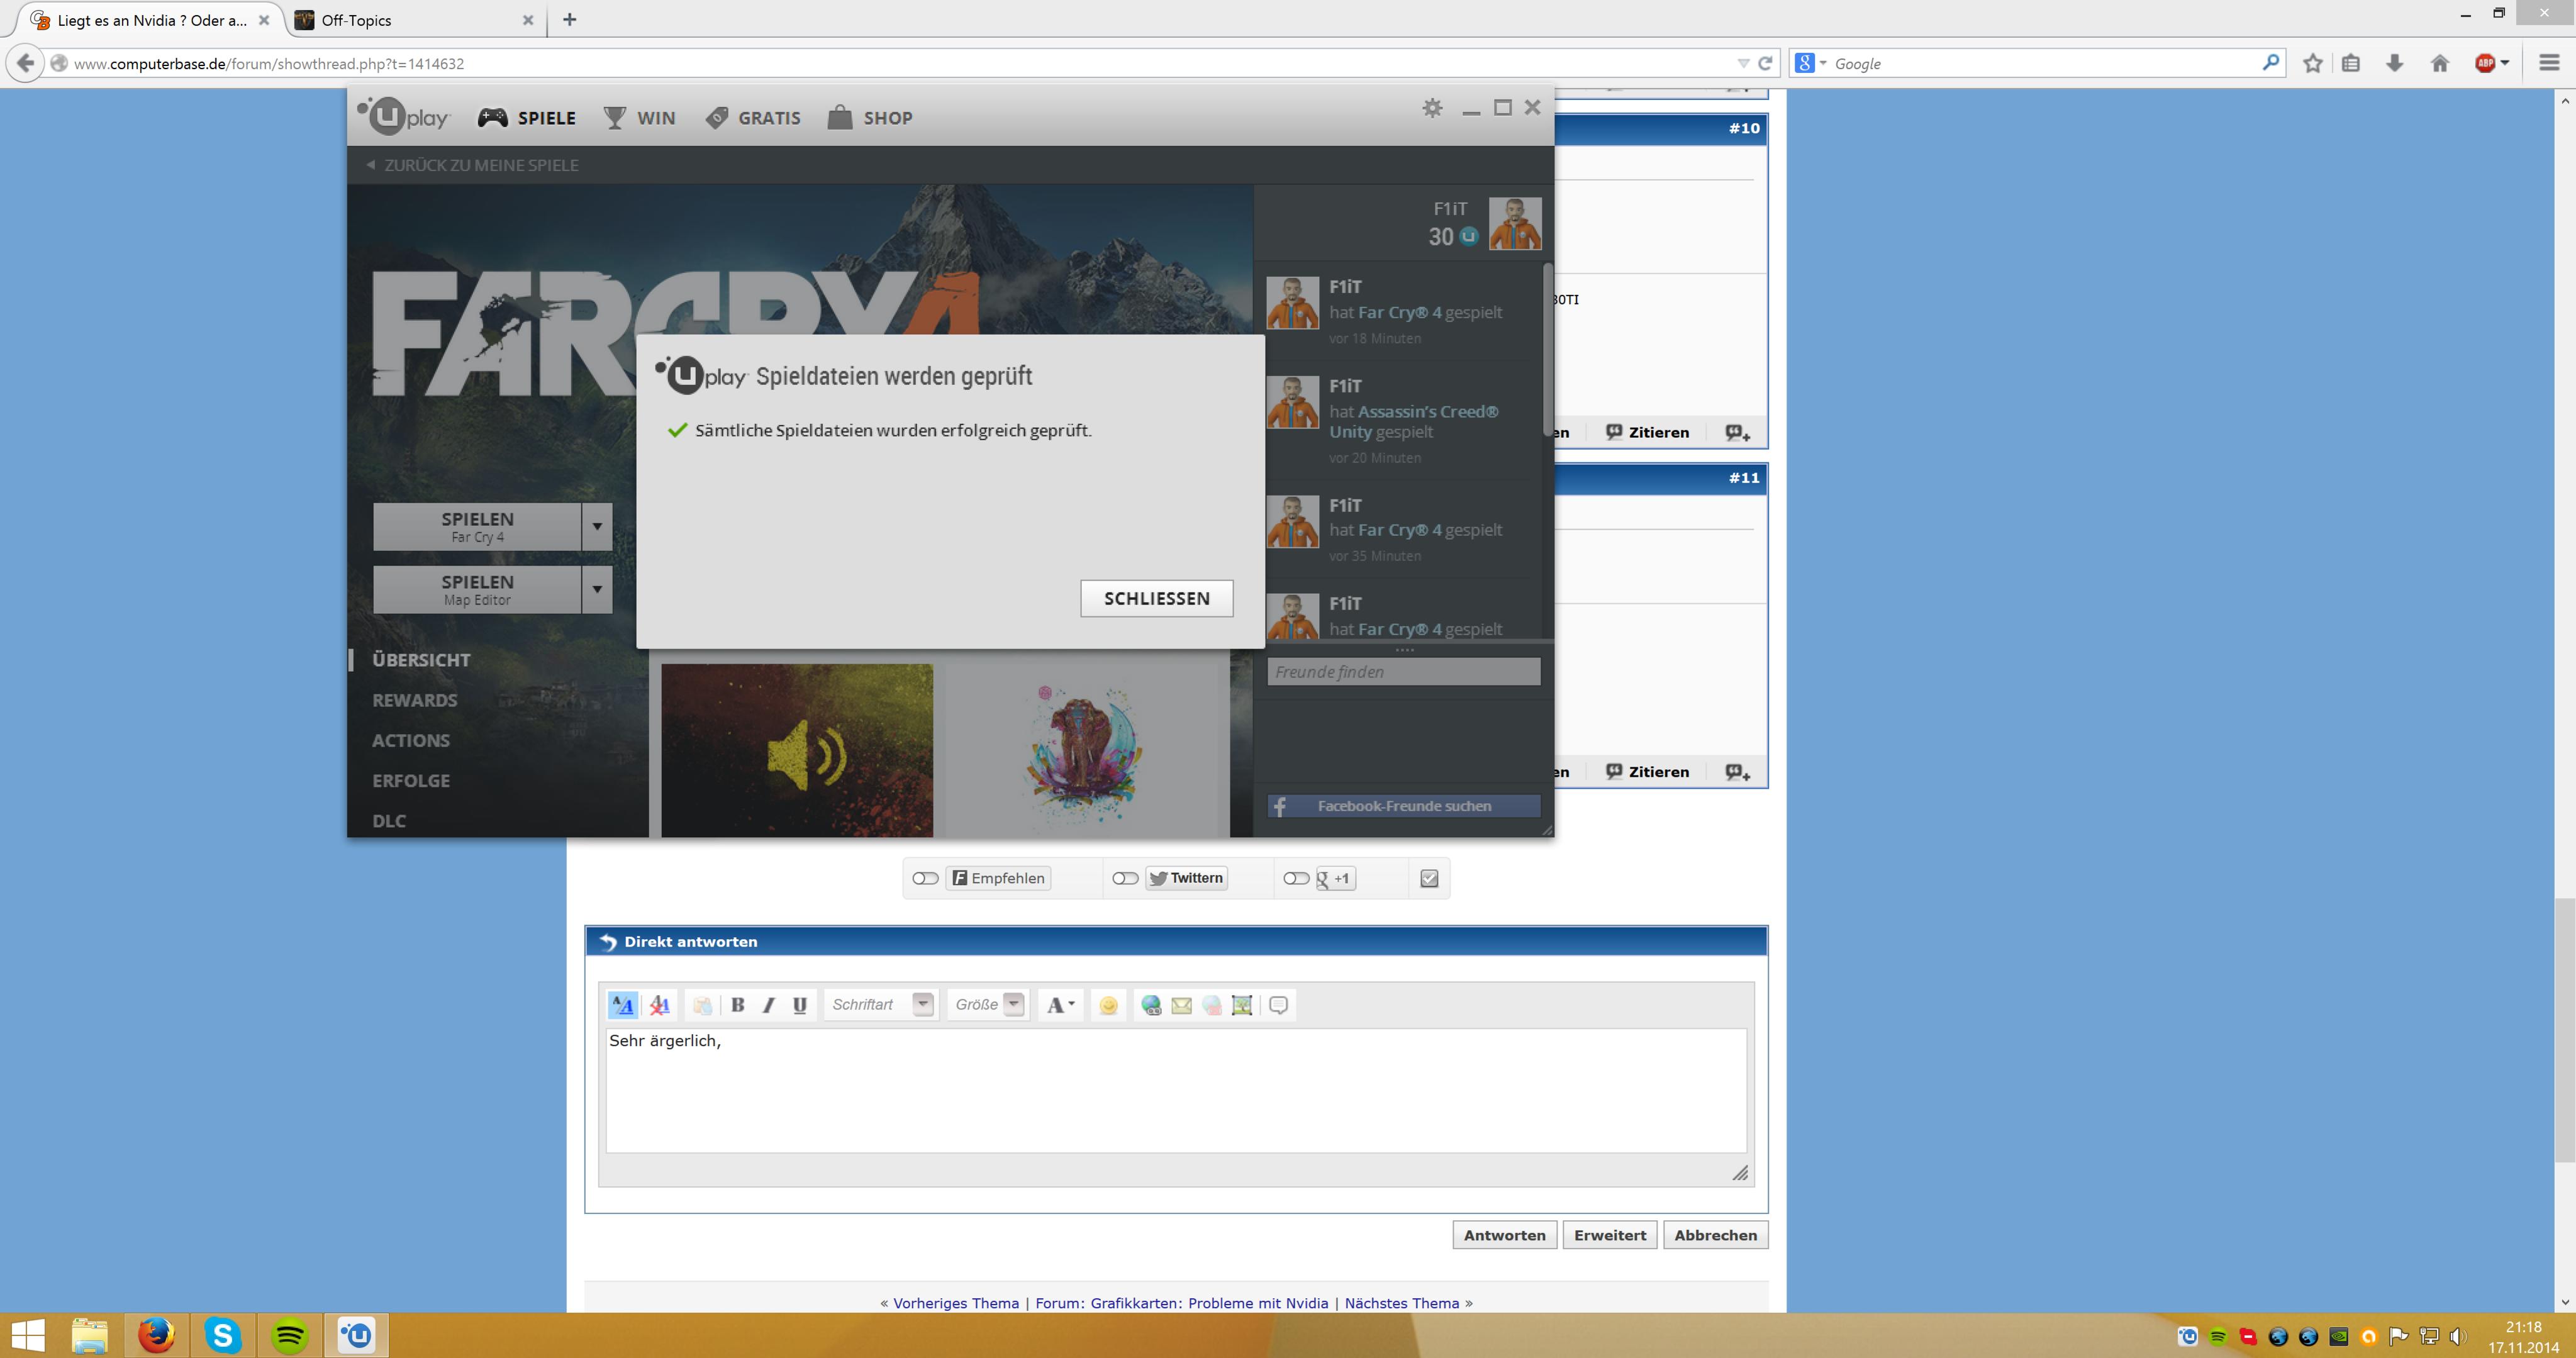This screenshot has width=2576, height=1358.
Task: Expand Far Cry 4 Spielen dropdown arrow
Action: point(597,526)
